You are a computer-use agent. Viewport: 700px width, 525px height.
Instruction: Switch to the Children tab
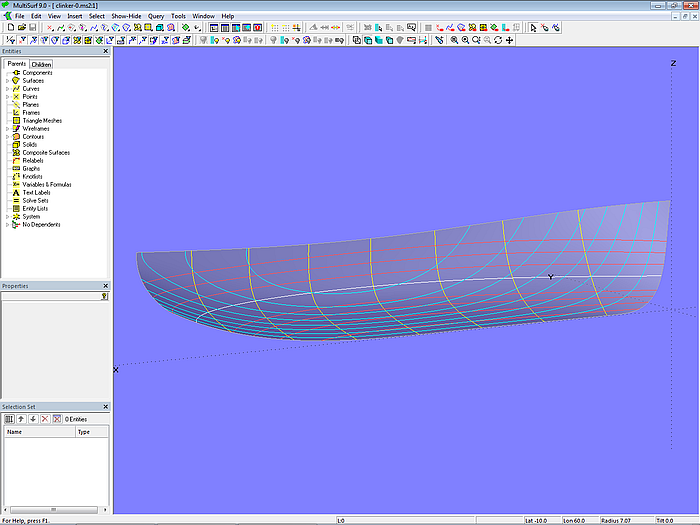(x=41, y=64)
